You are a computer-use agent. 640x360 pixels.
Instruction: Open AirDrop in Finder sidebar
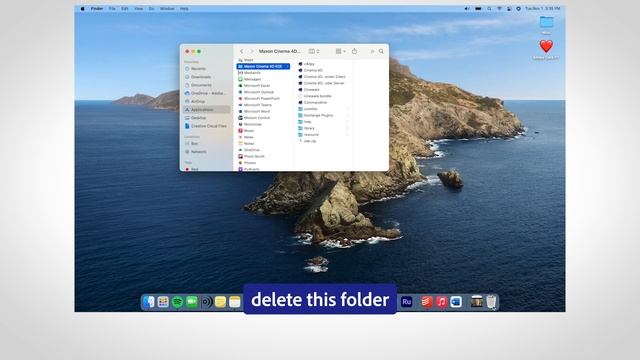point(198,101)
